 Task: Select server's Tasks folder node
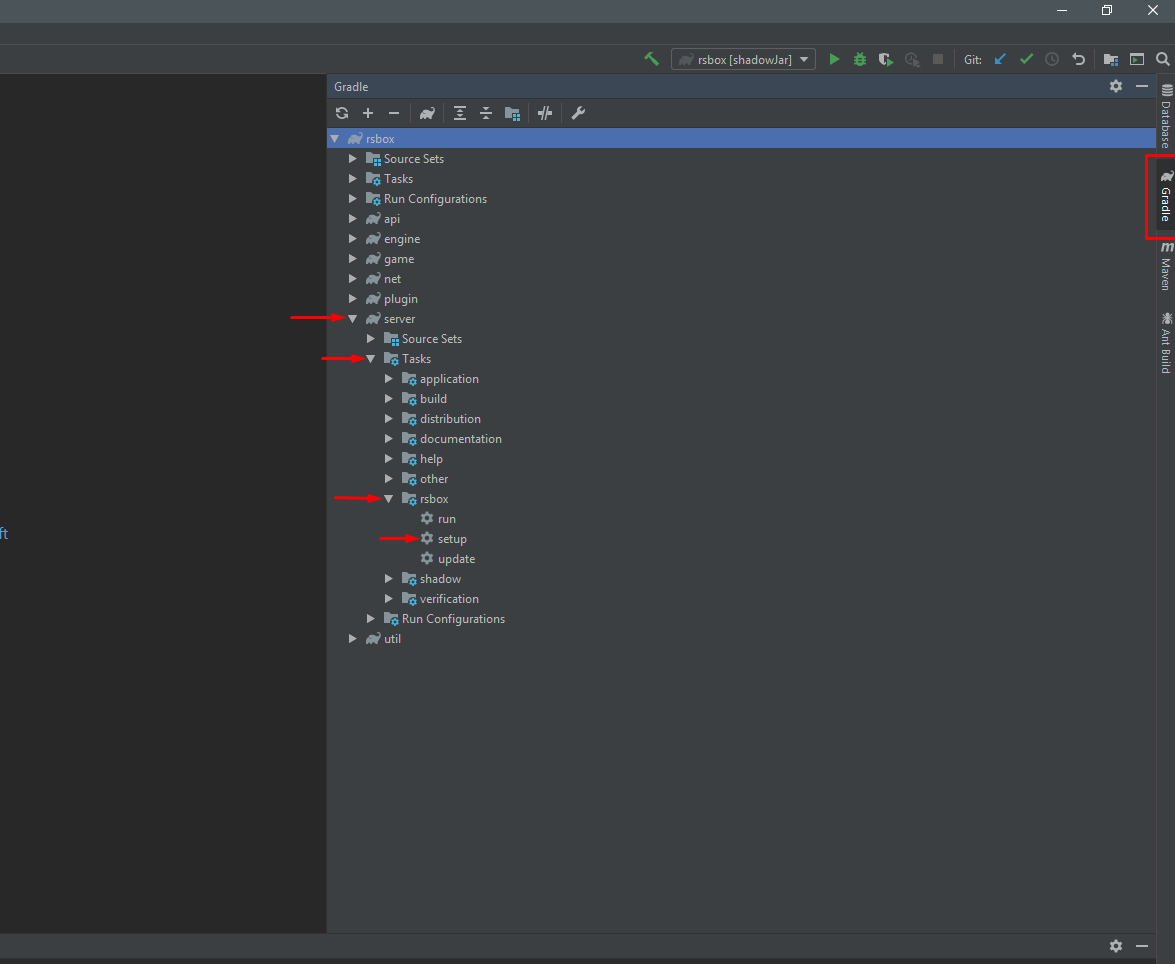416,359
